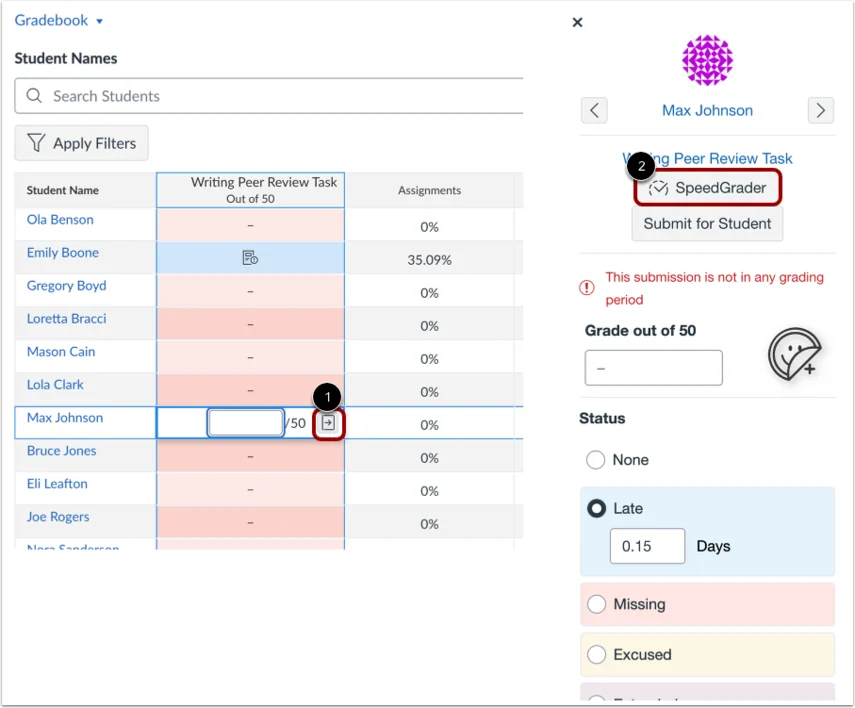Click the Grade out of 50 input in tray

[x=654, y=368]
